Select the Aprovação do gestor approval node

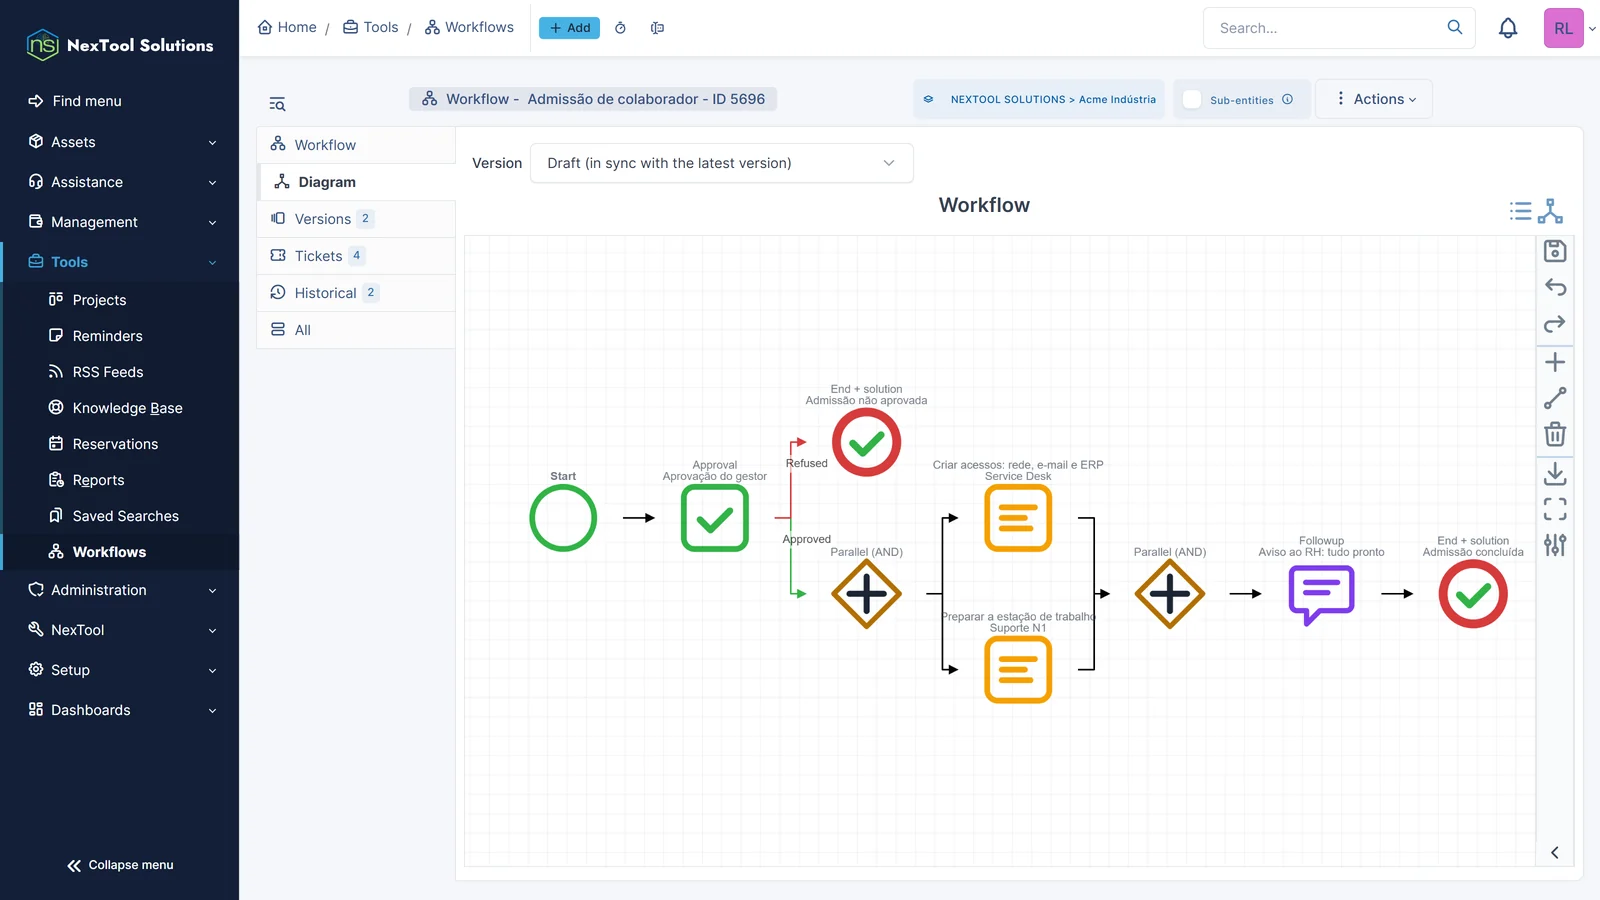pos(715,518)
